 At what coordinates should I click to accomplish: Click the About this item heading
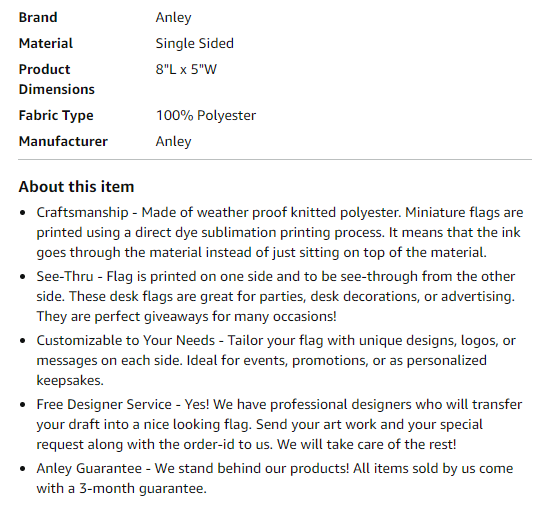point(76,187)
